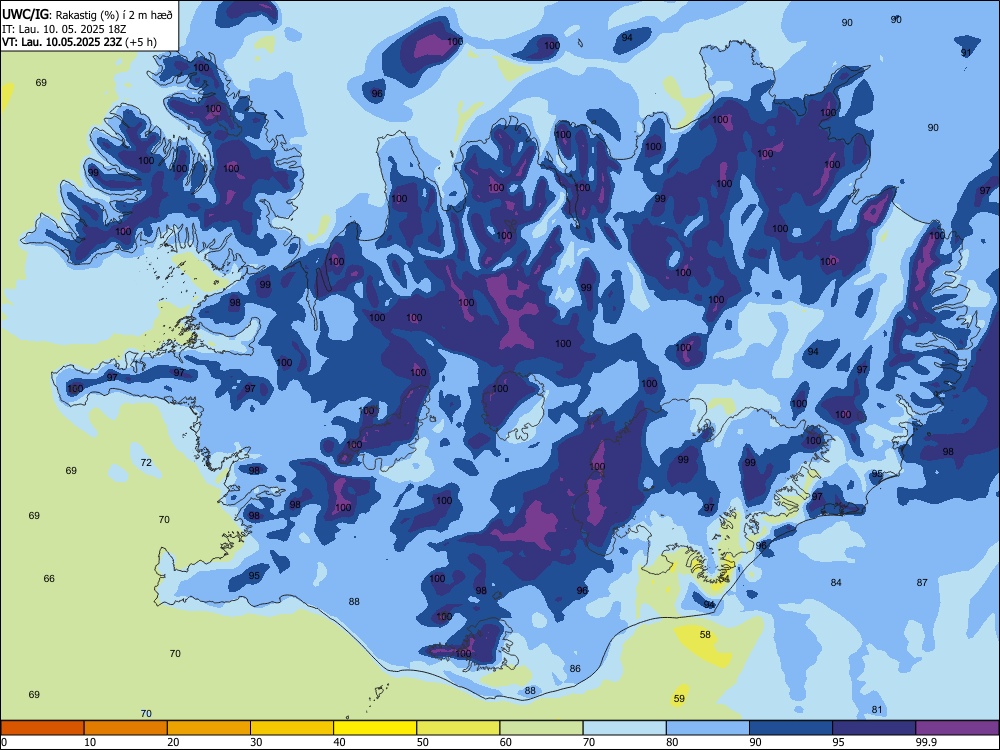Click the legend tick label 99.9

pos(925,742)
